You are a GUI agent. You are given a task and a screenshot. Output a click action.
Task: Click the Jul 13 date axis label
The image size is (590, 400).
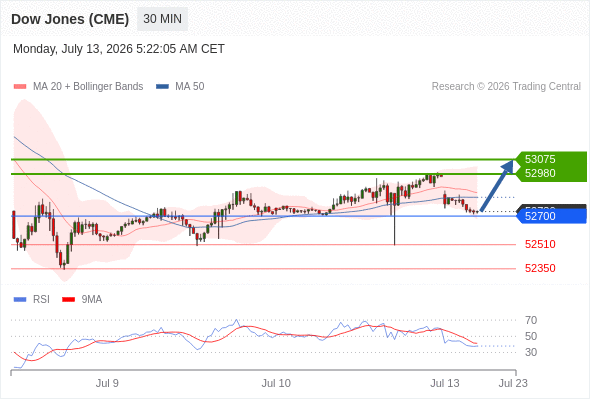pyautogui.click(x=445, y=383)
